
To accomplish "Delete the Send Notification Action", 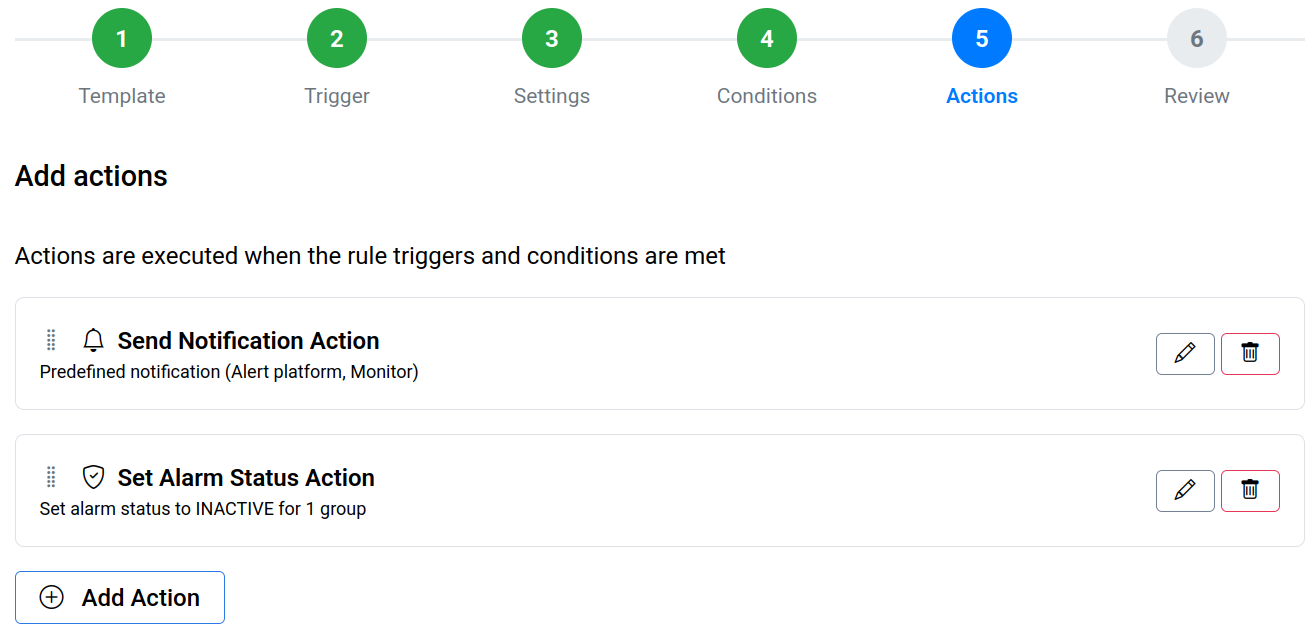I will (x=1250, y=354).
